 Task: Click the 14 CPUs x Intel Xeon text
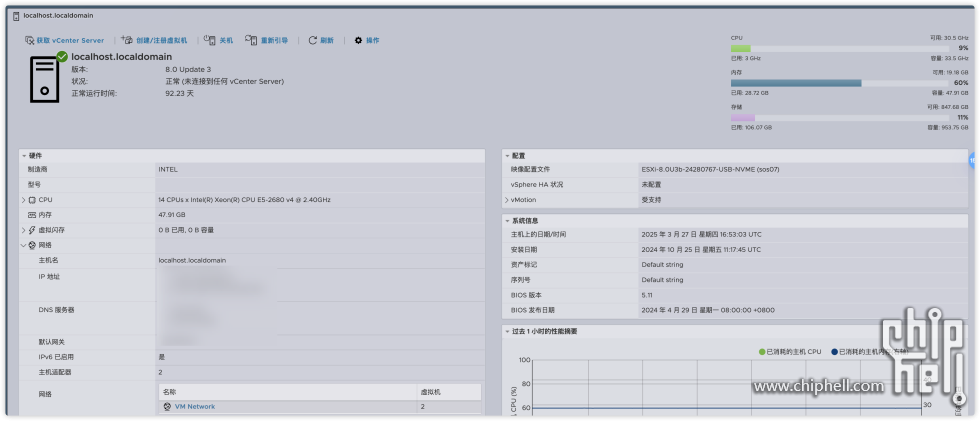point(244,200)
